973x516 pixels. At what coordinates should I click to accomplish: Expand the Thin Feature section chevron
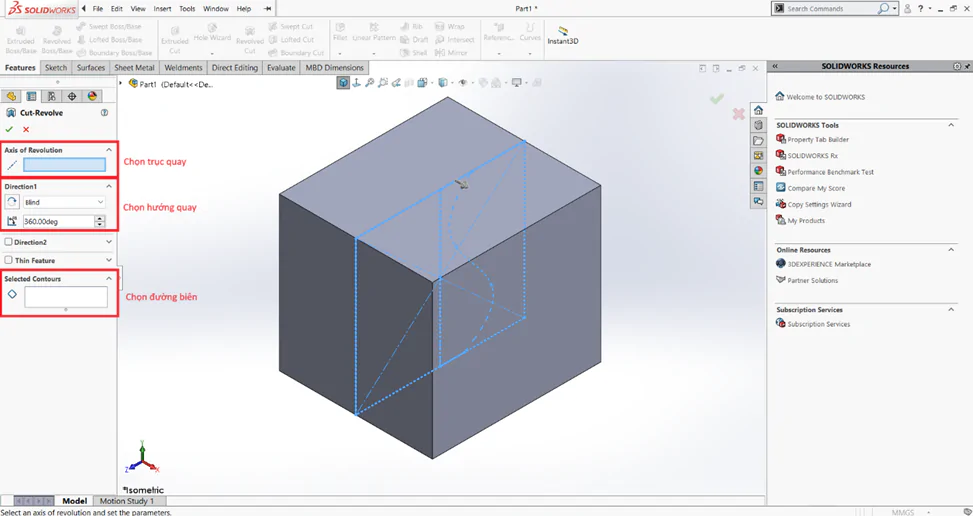[109, 260]
